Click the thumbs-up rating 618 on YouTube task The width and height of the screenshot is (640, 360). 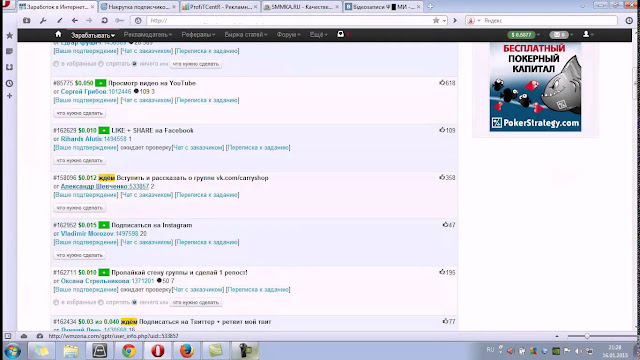[x=447, y=83]
